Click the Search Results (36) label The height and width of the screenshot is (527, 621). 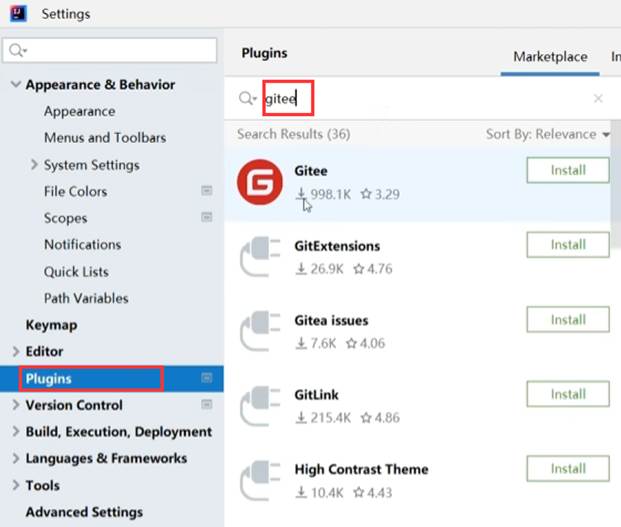pos(293,134)
